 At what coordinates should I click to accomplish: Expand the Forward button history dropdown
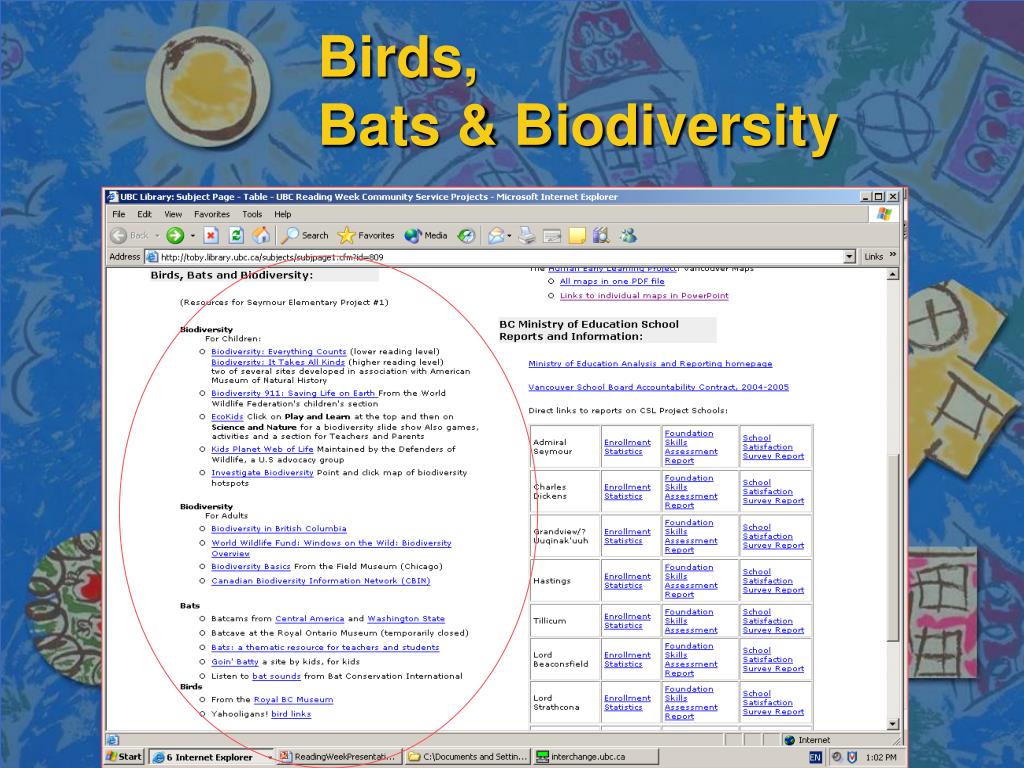(x=193, y=236)
